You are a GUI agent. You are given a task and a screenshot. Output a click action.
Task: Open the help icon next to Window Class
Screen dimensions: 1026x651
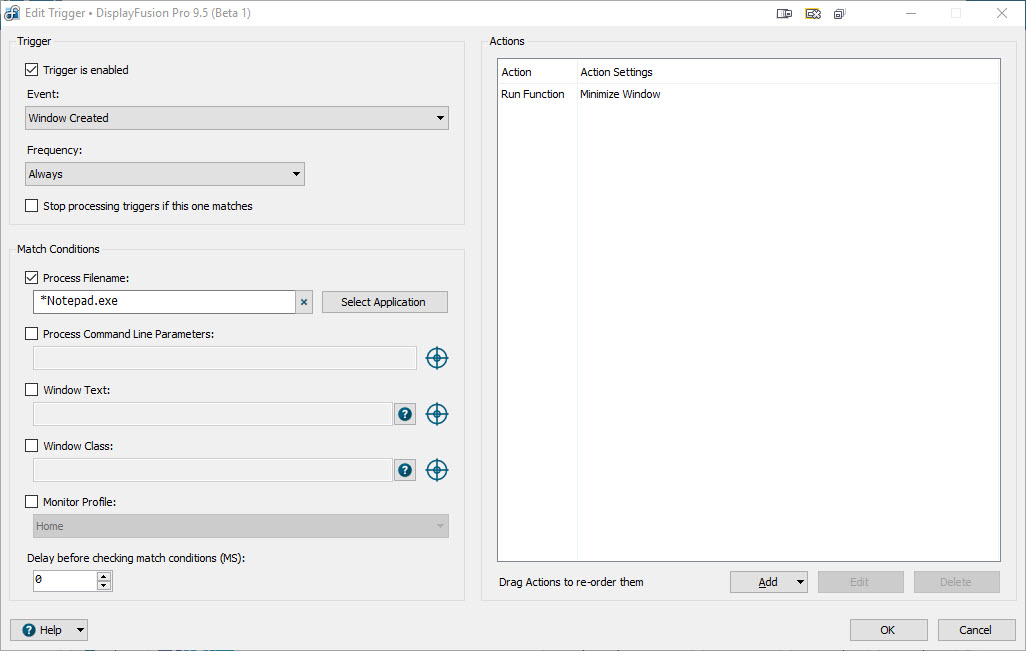point(405,470)
